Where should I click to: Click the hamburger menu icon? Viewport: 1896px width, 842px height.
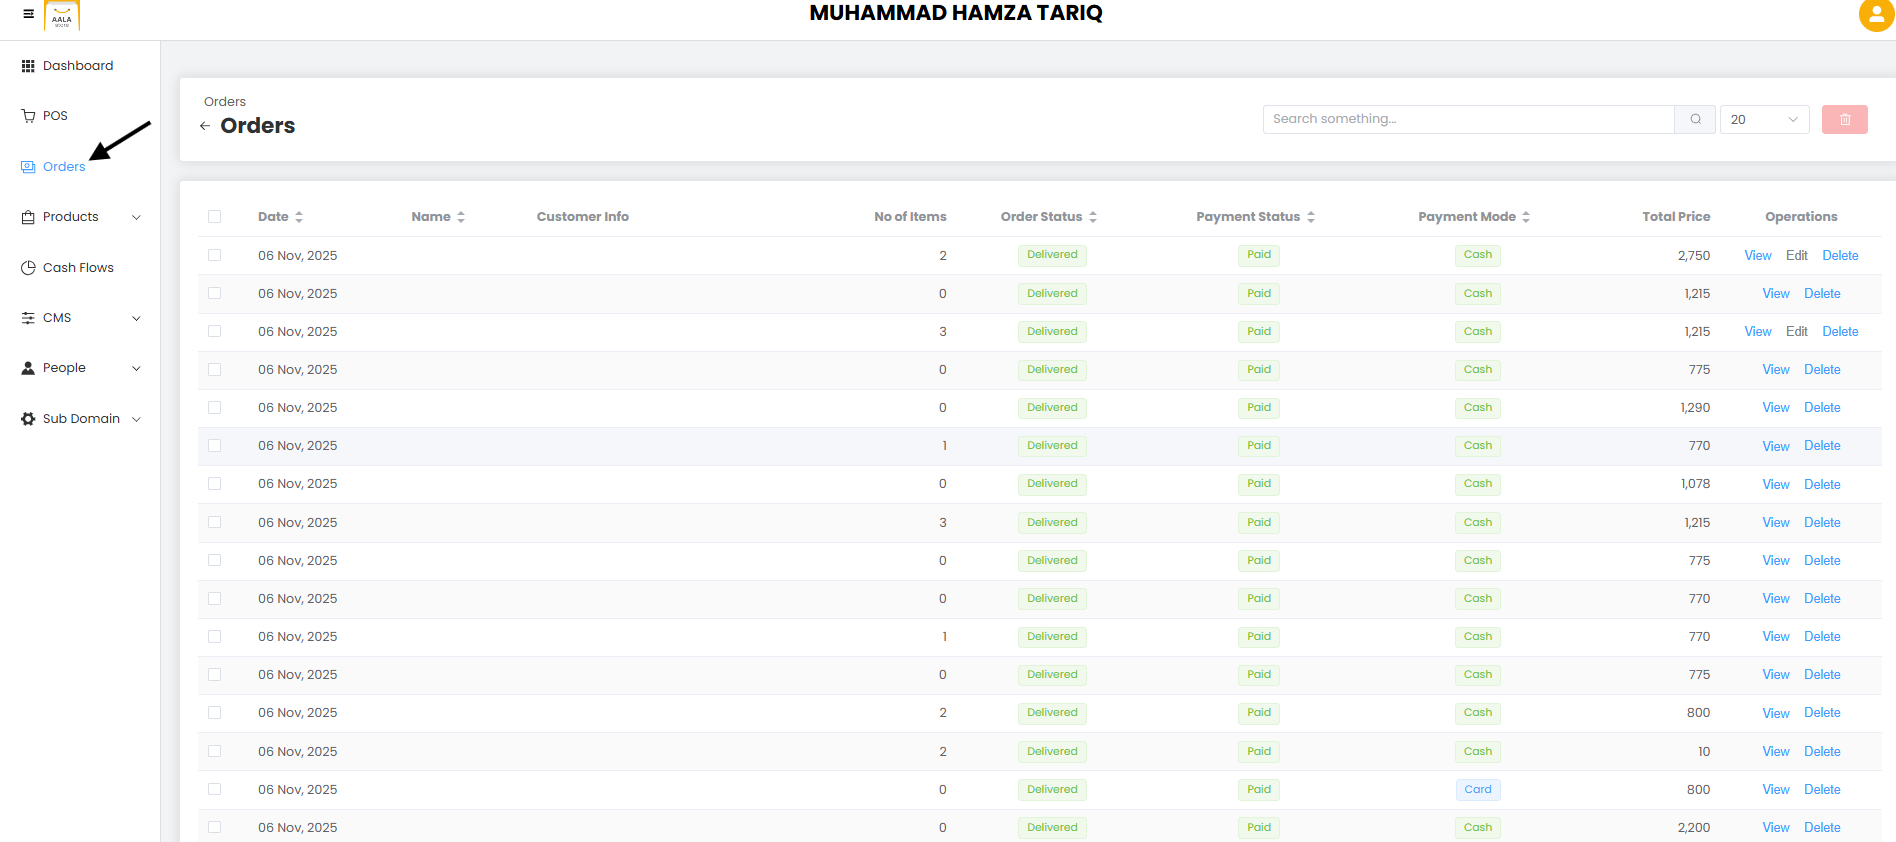tap(28, 14)
